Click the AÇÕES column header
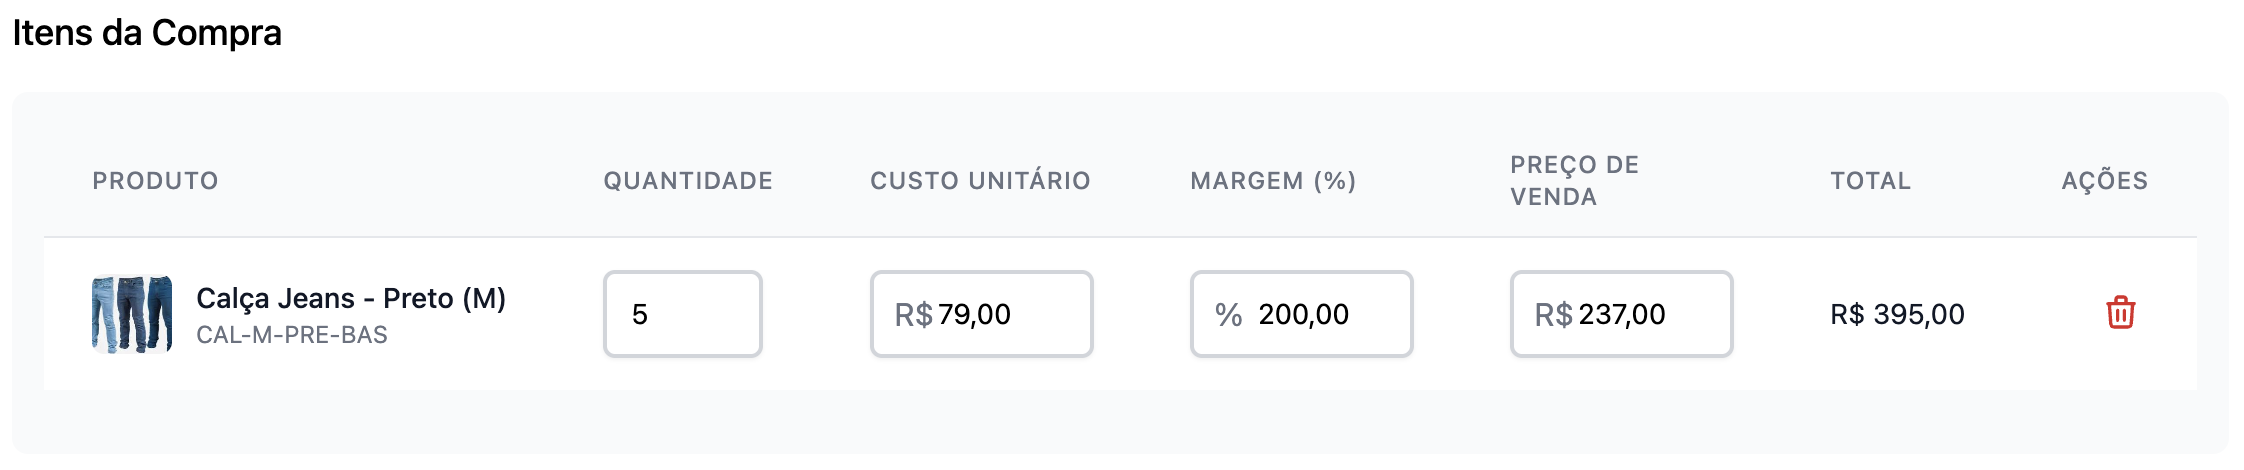Viewport: 2244px width, 470px height. click(2104, 181)
